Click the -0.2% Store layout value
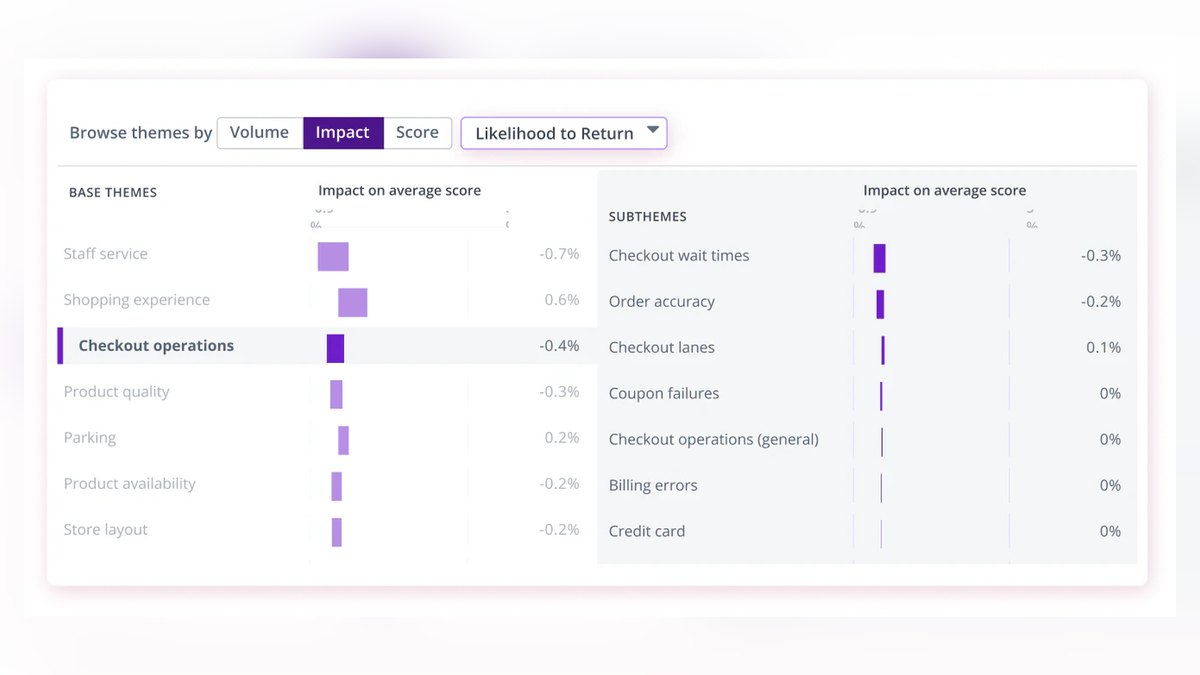 click(559, 530)
